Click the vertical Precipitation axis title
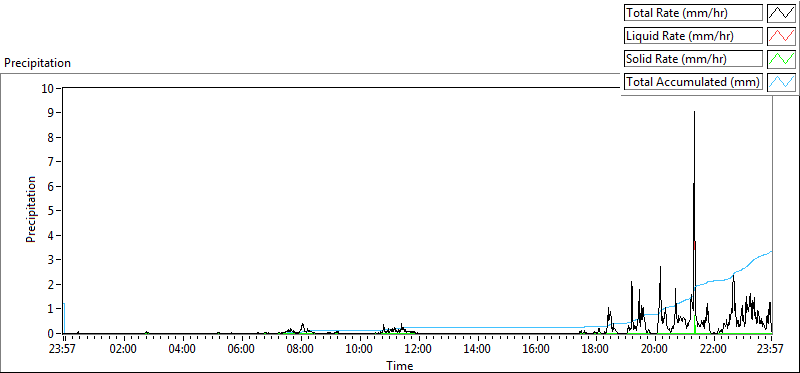This screenshot has width=800, height=373. pos(31,209)
